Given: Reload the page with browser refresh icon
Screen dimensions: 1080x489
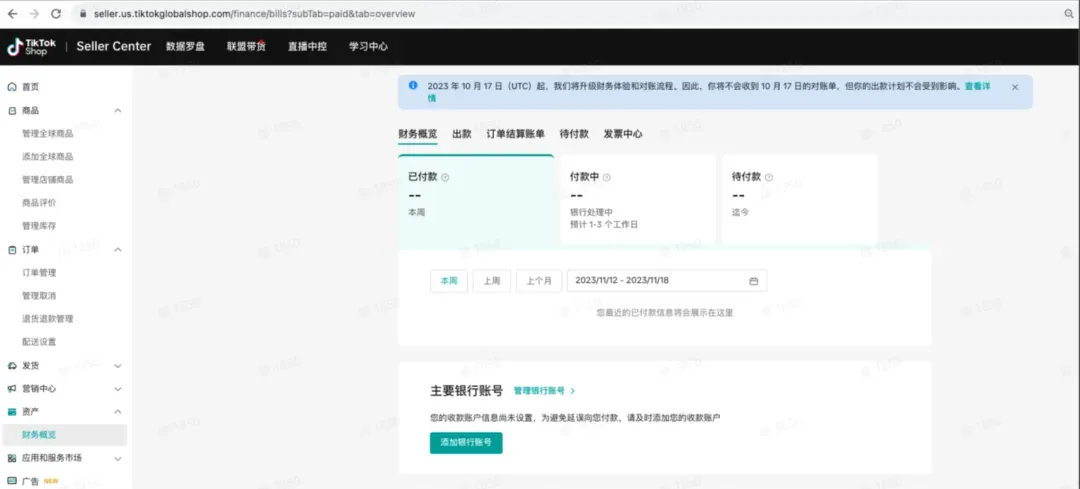Looking at the screenshot, I should tap(56, 14).
